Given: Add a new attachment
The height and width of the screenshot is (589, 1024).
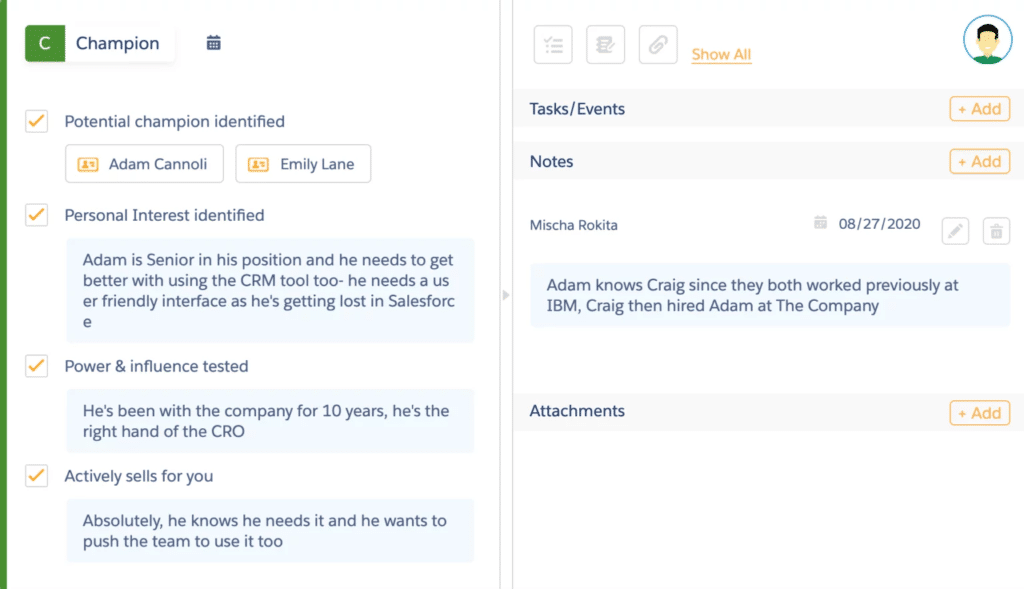Looking at the screenshot, I should pos(980,413).
